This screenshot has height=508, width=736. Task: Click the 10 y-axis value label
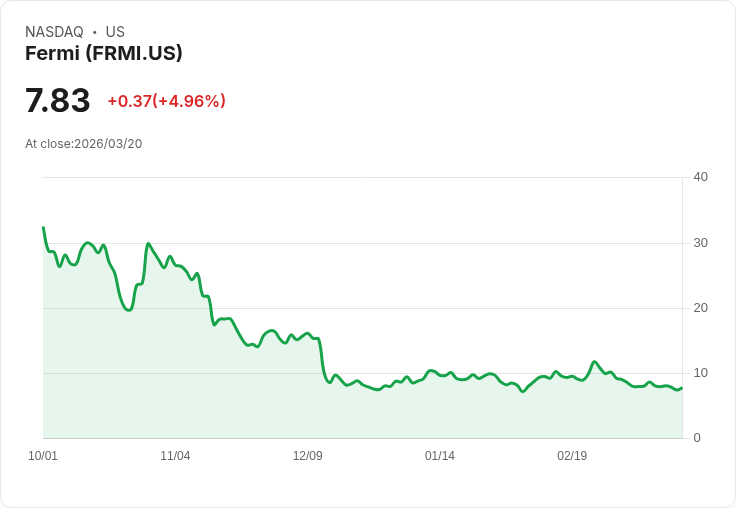click(x=700, y=373)
